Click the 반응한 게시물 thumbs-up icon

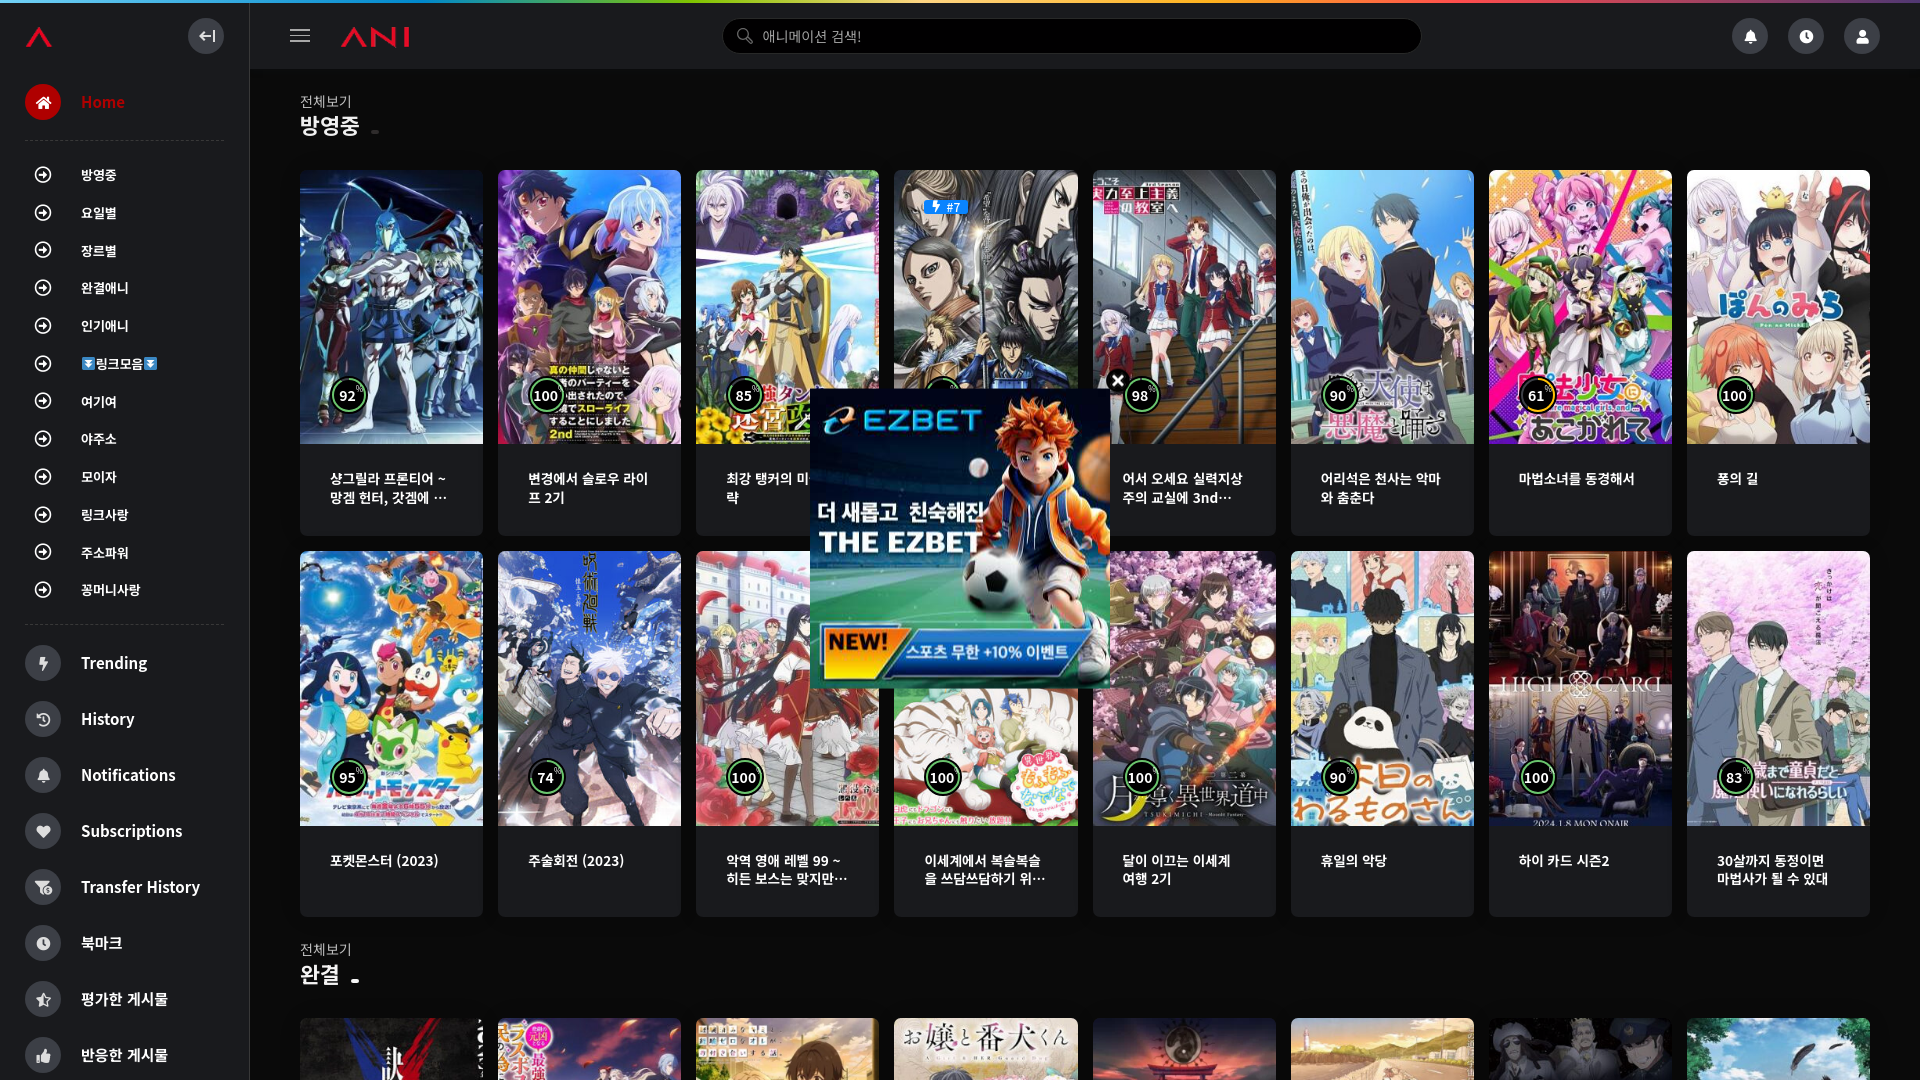click(x=43, y=1055)
